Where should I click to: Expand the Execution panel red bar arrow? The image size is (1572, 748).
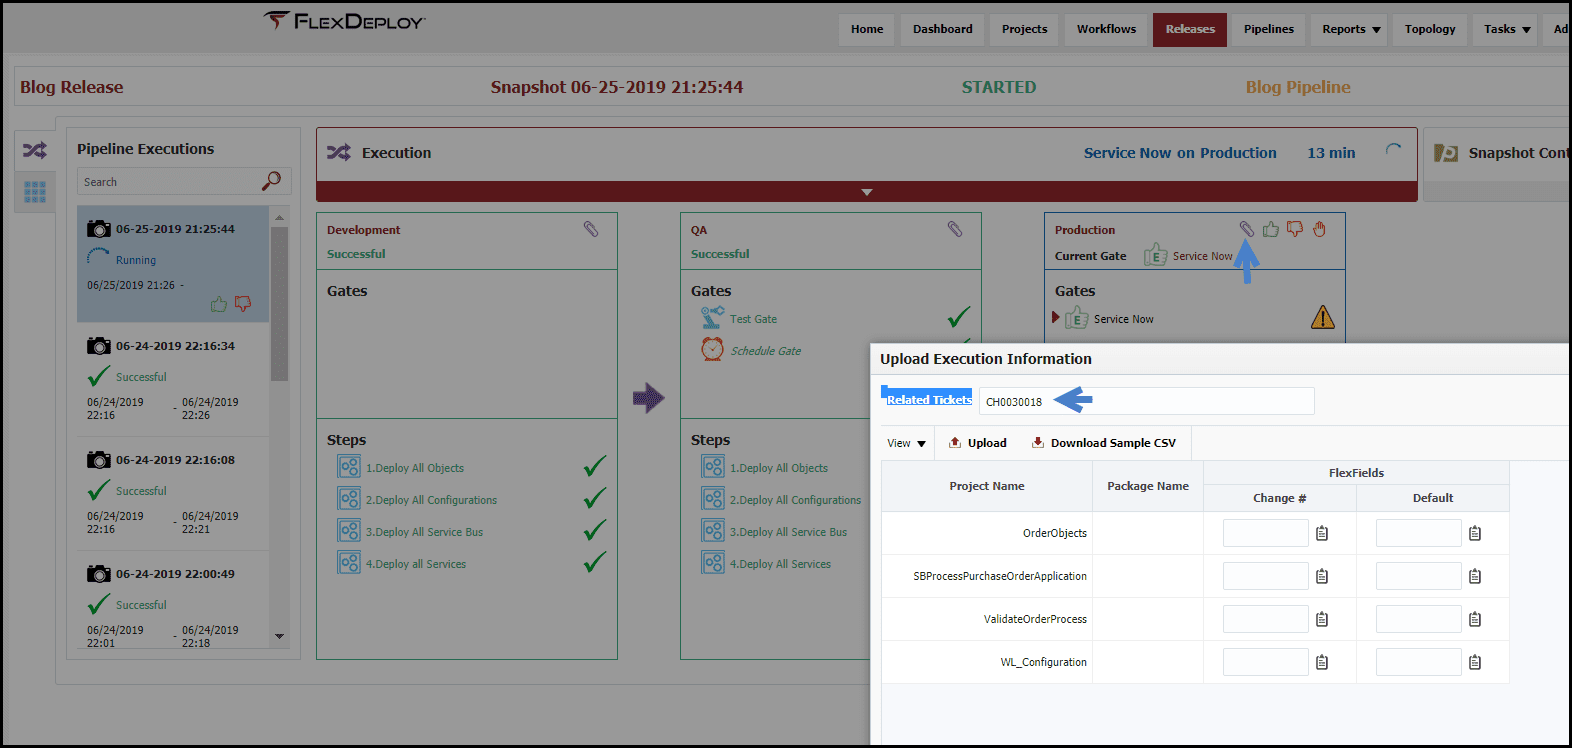tap(867, 192)
